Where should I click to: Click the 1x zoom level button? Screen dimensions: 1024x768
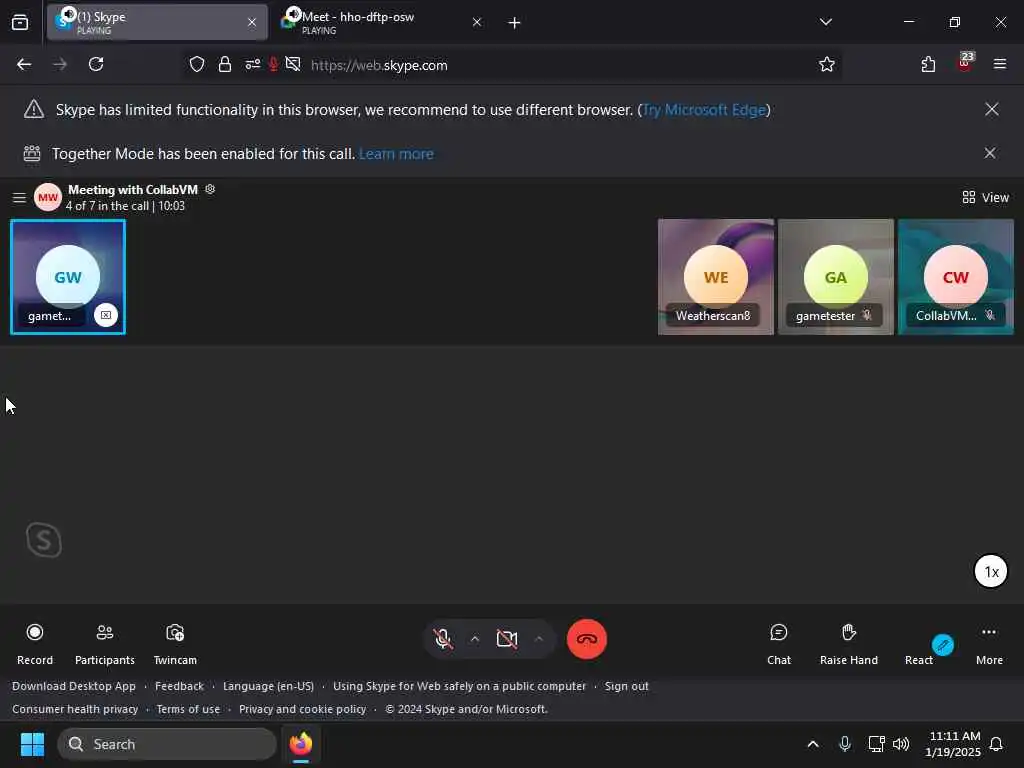(991, 571)
